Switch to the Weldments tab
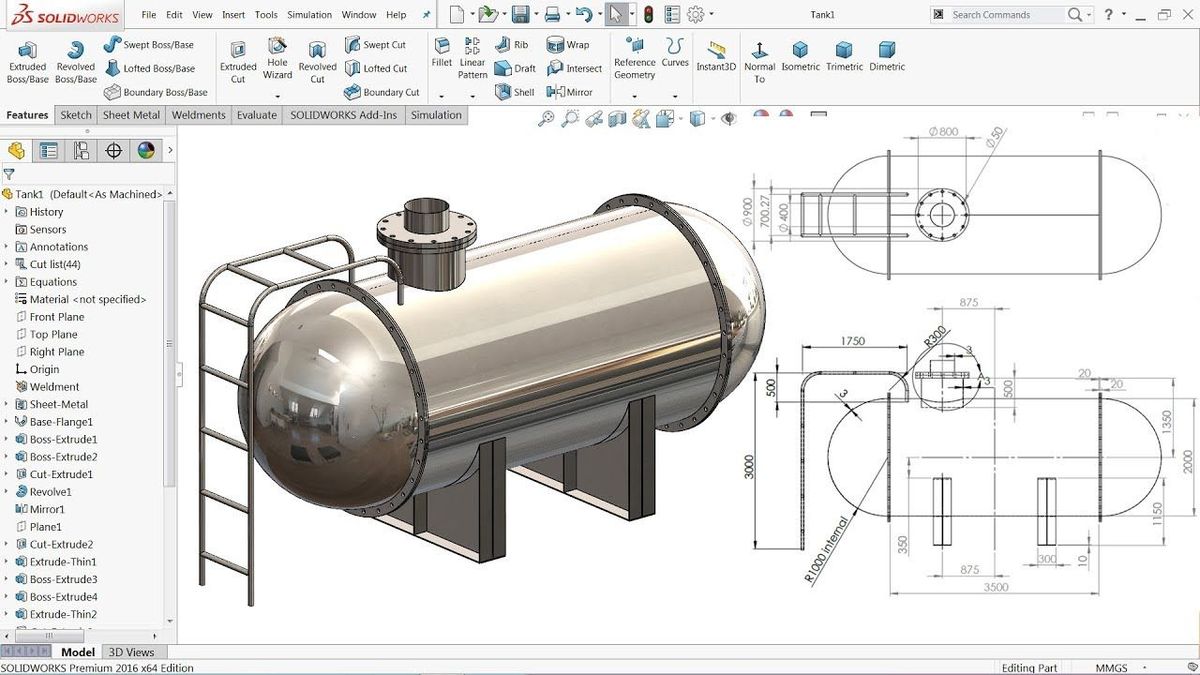This screenshot has width=1200, height=675. pyautogui.click(x=199, y=115)
